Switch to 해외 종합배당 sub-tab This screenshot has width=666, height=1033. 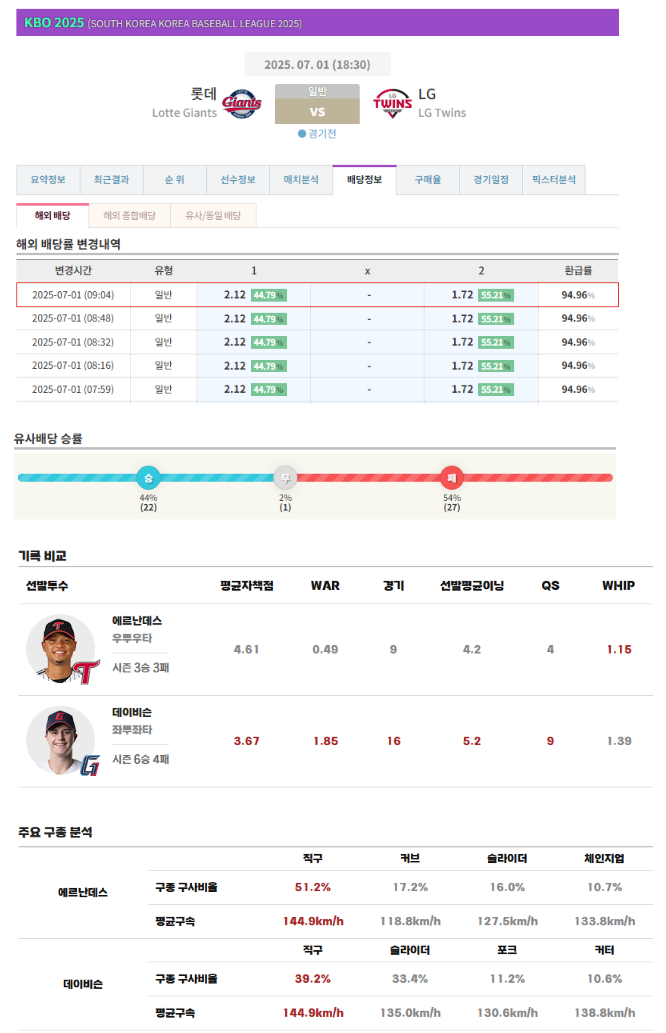tap(130, 215)
